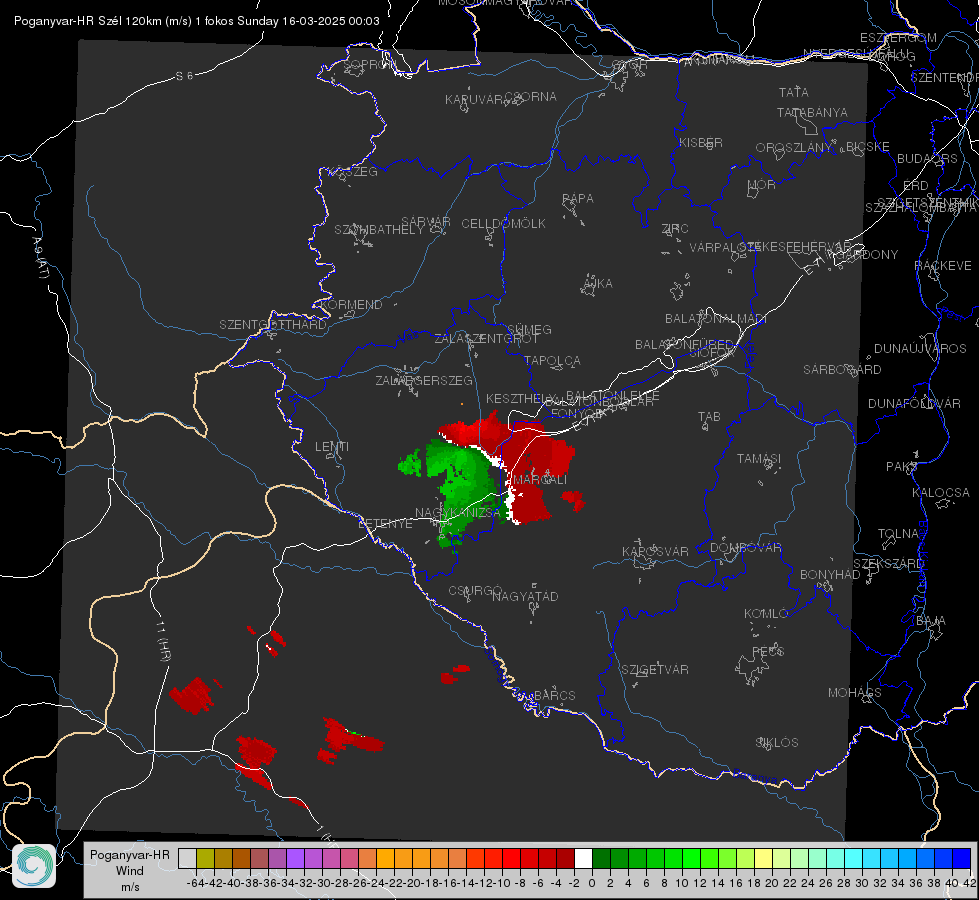The height and width of the screenshot is (900, 979).
Task: Click the 'S 6' road label
Action: pos(184,76)
